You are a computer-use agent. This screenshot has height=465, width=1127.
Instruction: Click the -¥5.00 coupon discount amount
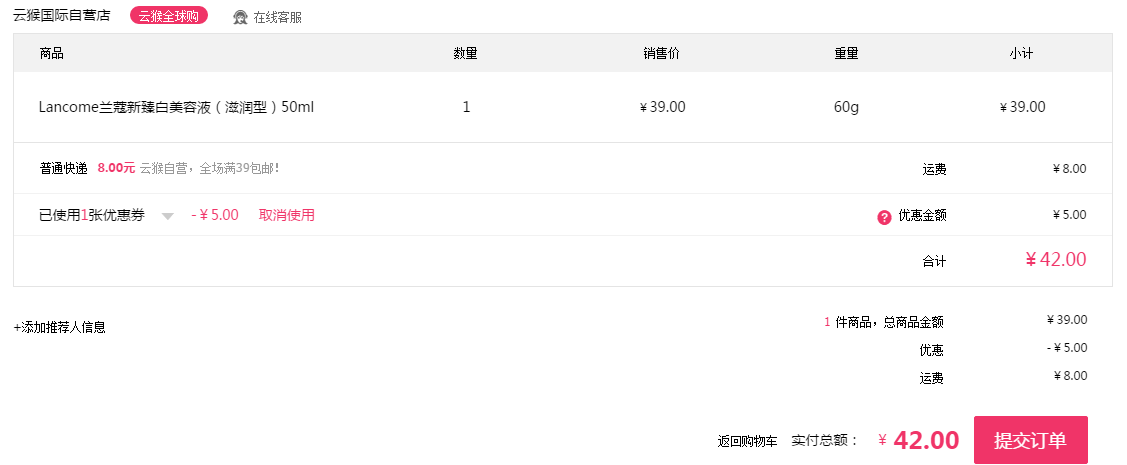[x=215, y=215]
